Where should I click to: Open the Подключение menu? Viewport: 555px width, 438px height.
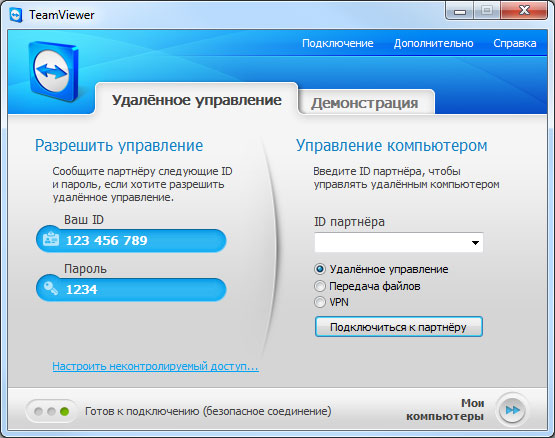338,43
